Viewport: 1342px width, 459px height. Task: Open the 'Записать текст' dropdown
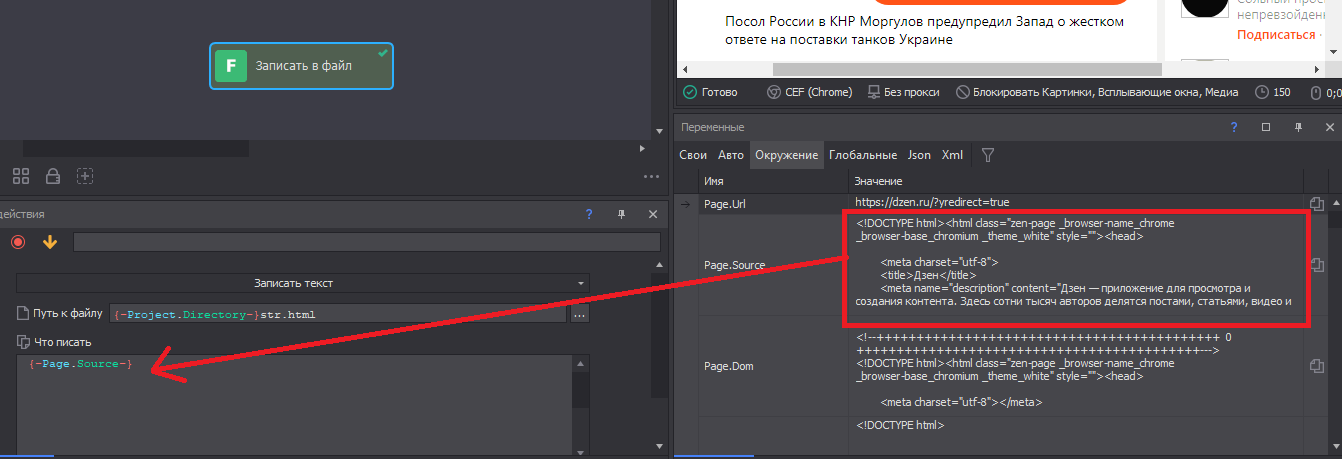[302, 283]
